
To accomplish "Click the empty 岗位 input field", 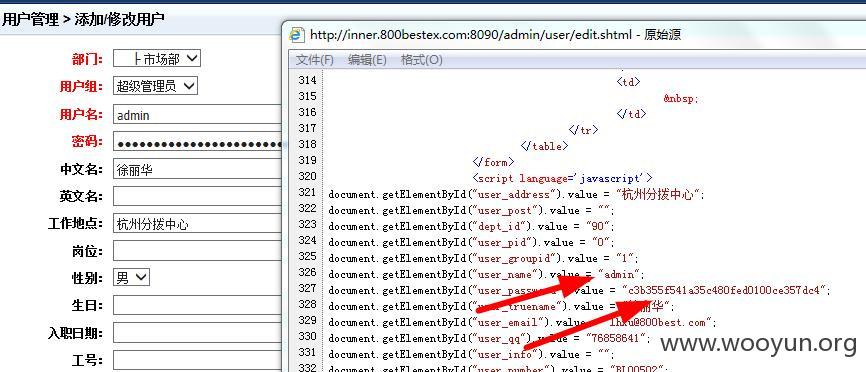I will point(198,251).
